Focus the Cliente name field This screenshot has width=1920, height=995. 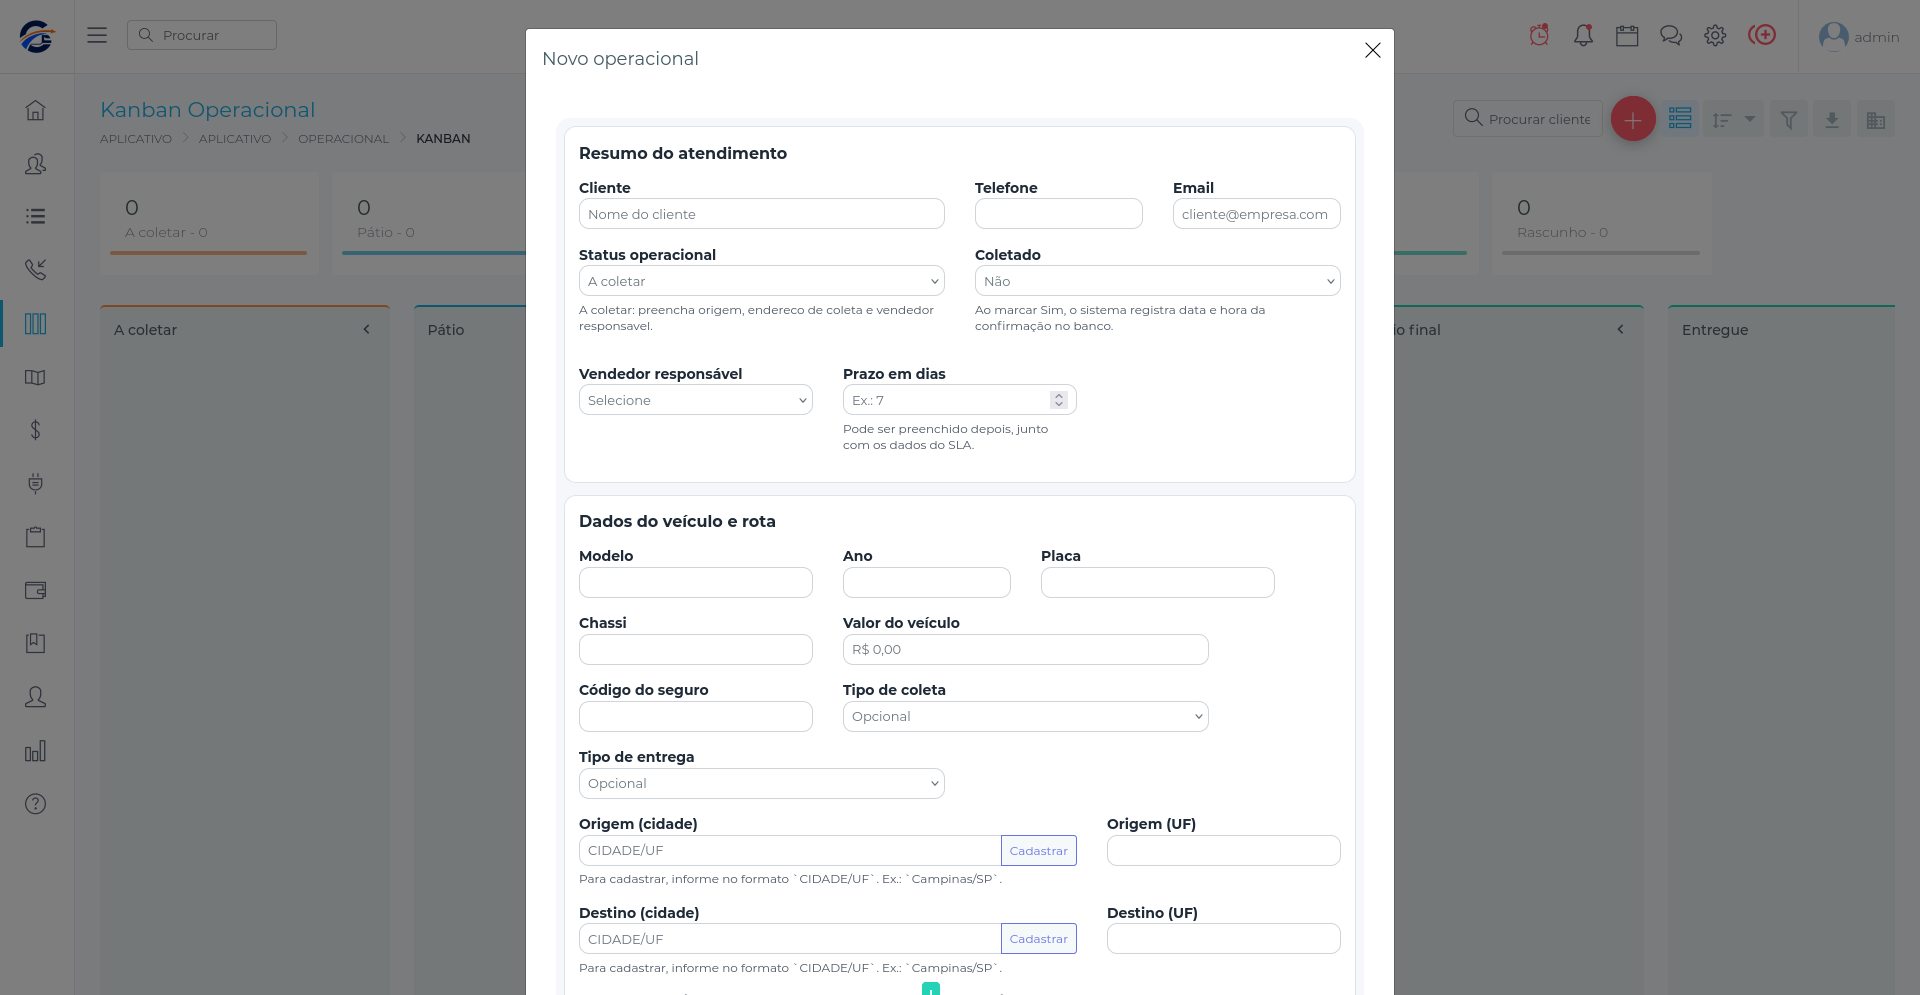[762, 214]
